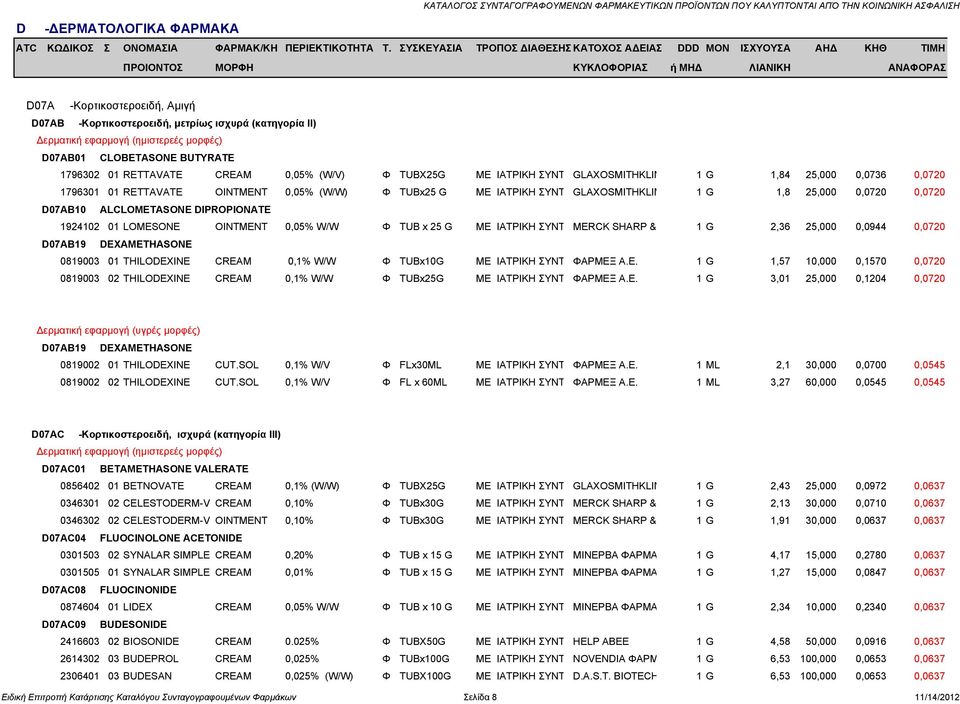Screen dimensions: 960x704
Task: Click the D07AC category III heading
Action: [x=156, y=435]
